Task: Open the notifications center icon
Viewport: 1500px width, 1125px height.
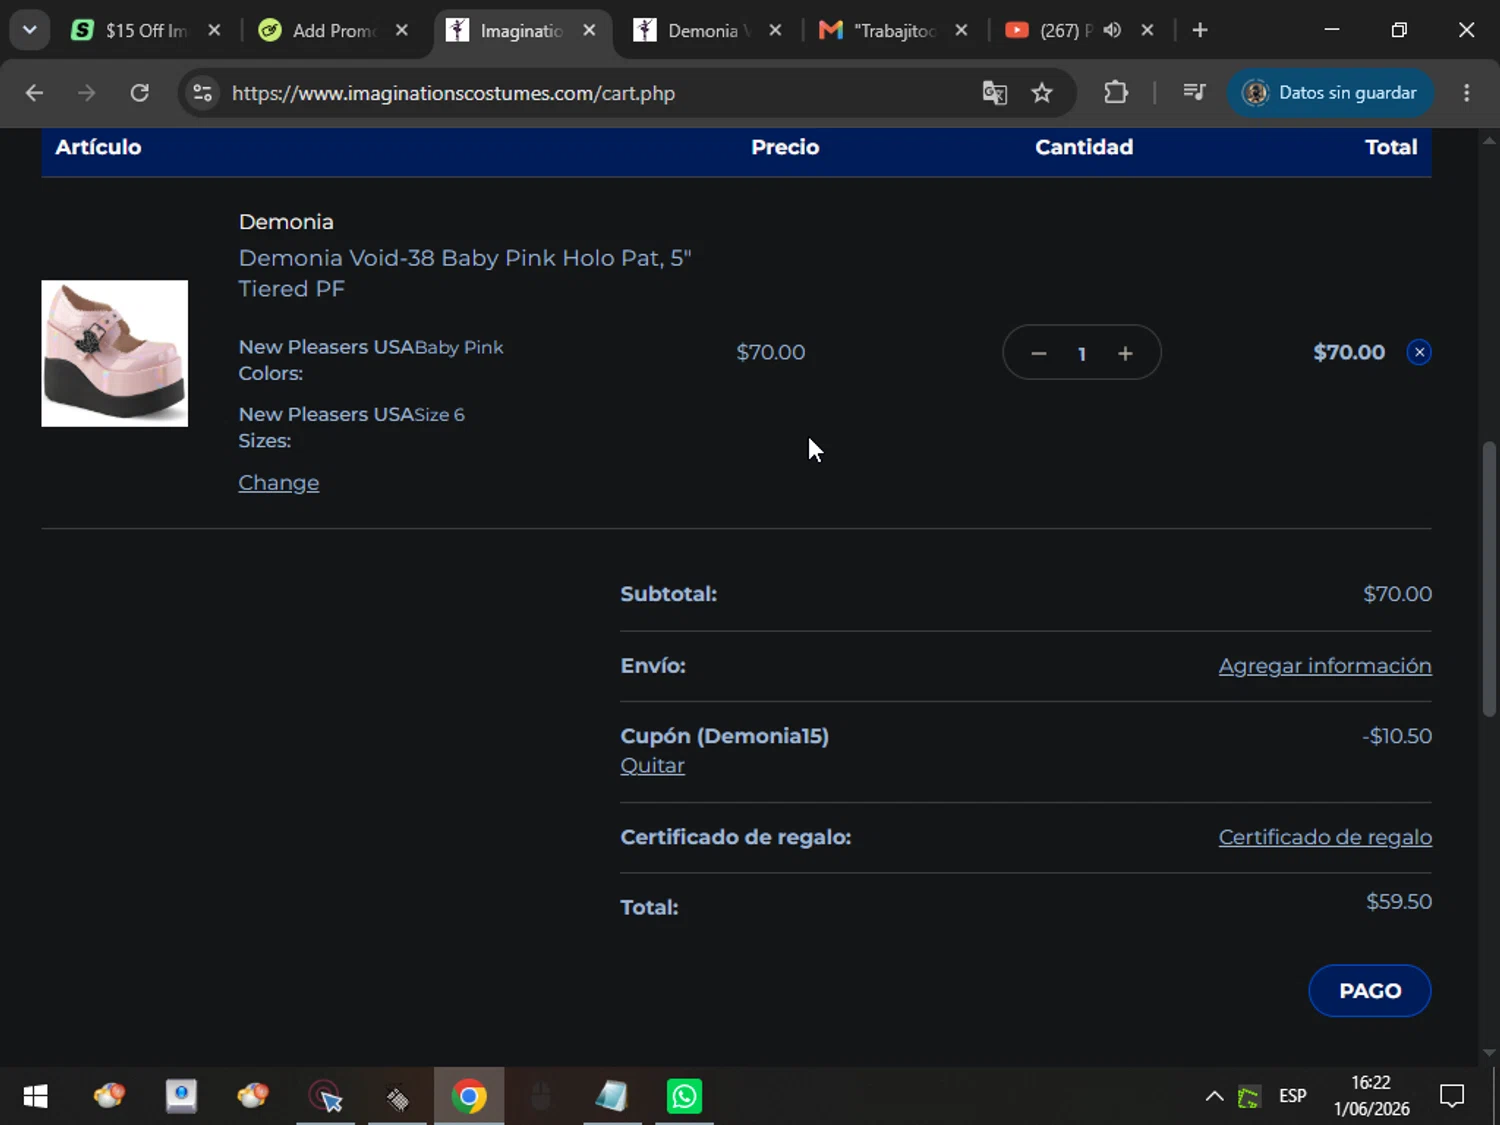Action: click(1452, 1097)
